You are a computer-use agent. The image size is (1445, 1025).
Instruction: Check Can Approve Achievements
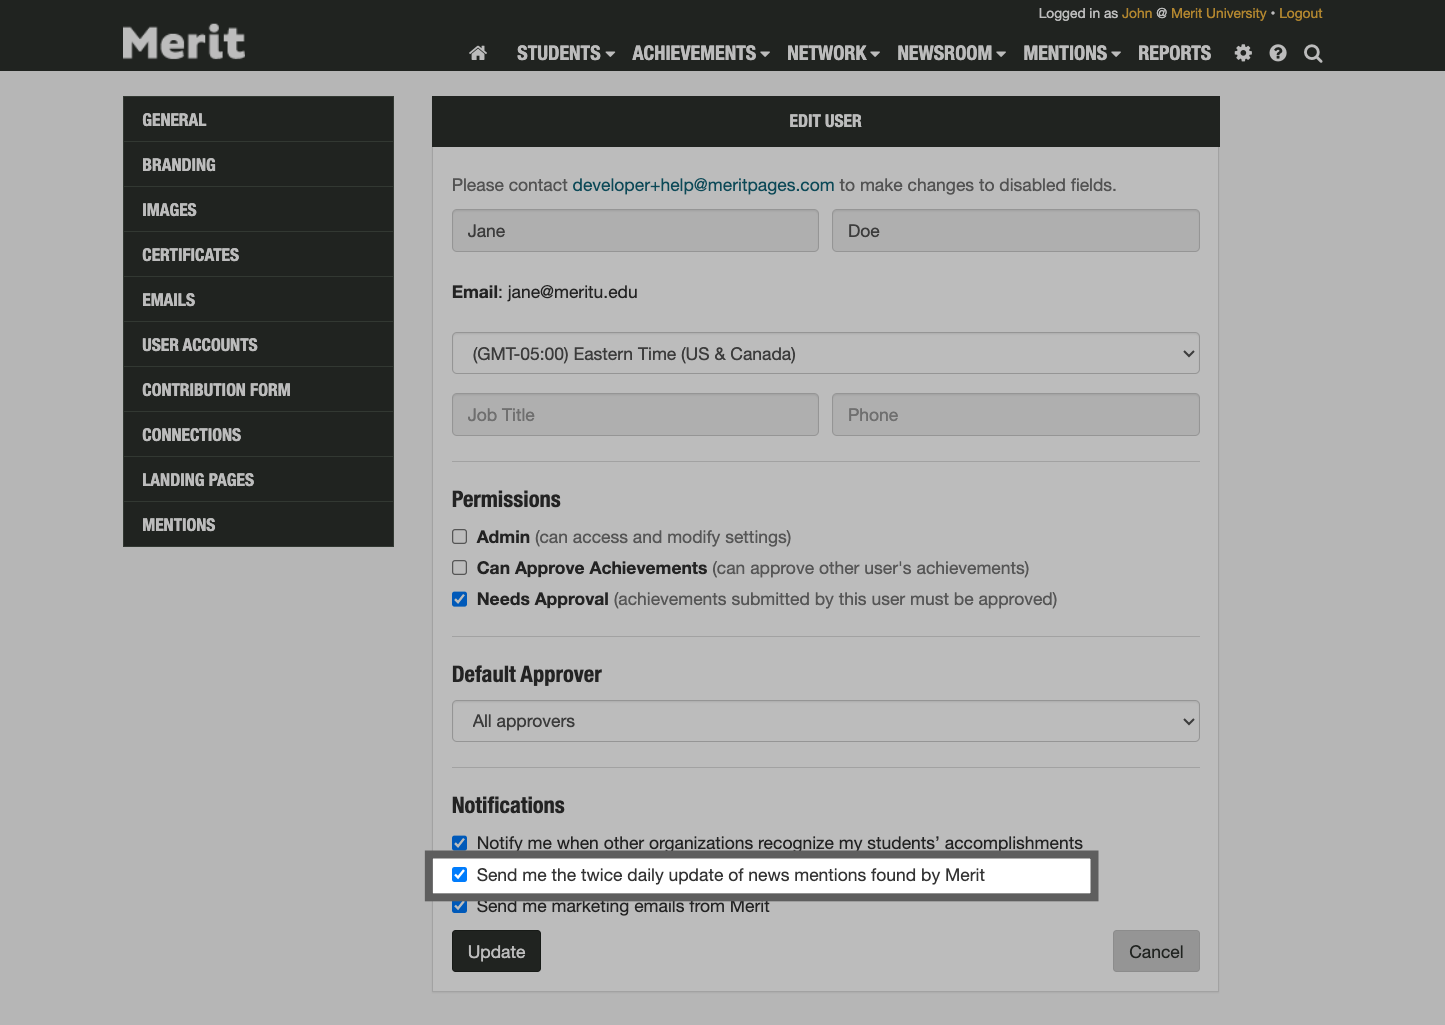(459, 567)
